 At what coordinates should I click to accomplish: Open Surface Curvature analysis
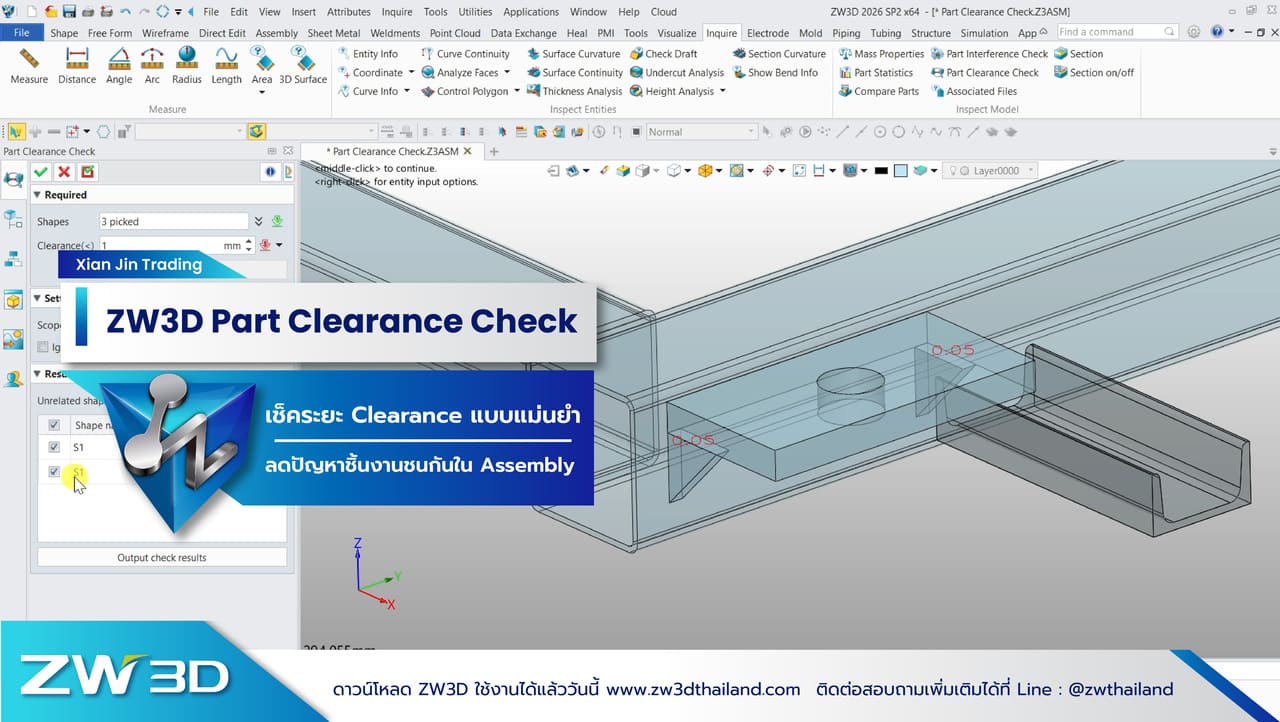point(574,54)
